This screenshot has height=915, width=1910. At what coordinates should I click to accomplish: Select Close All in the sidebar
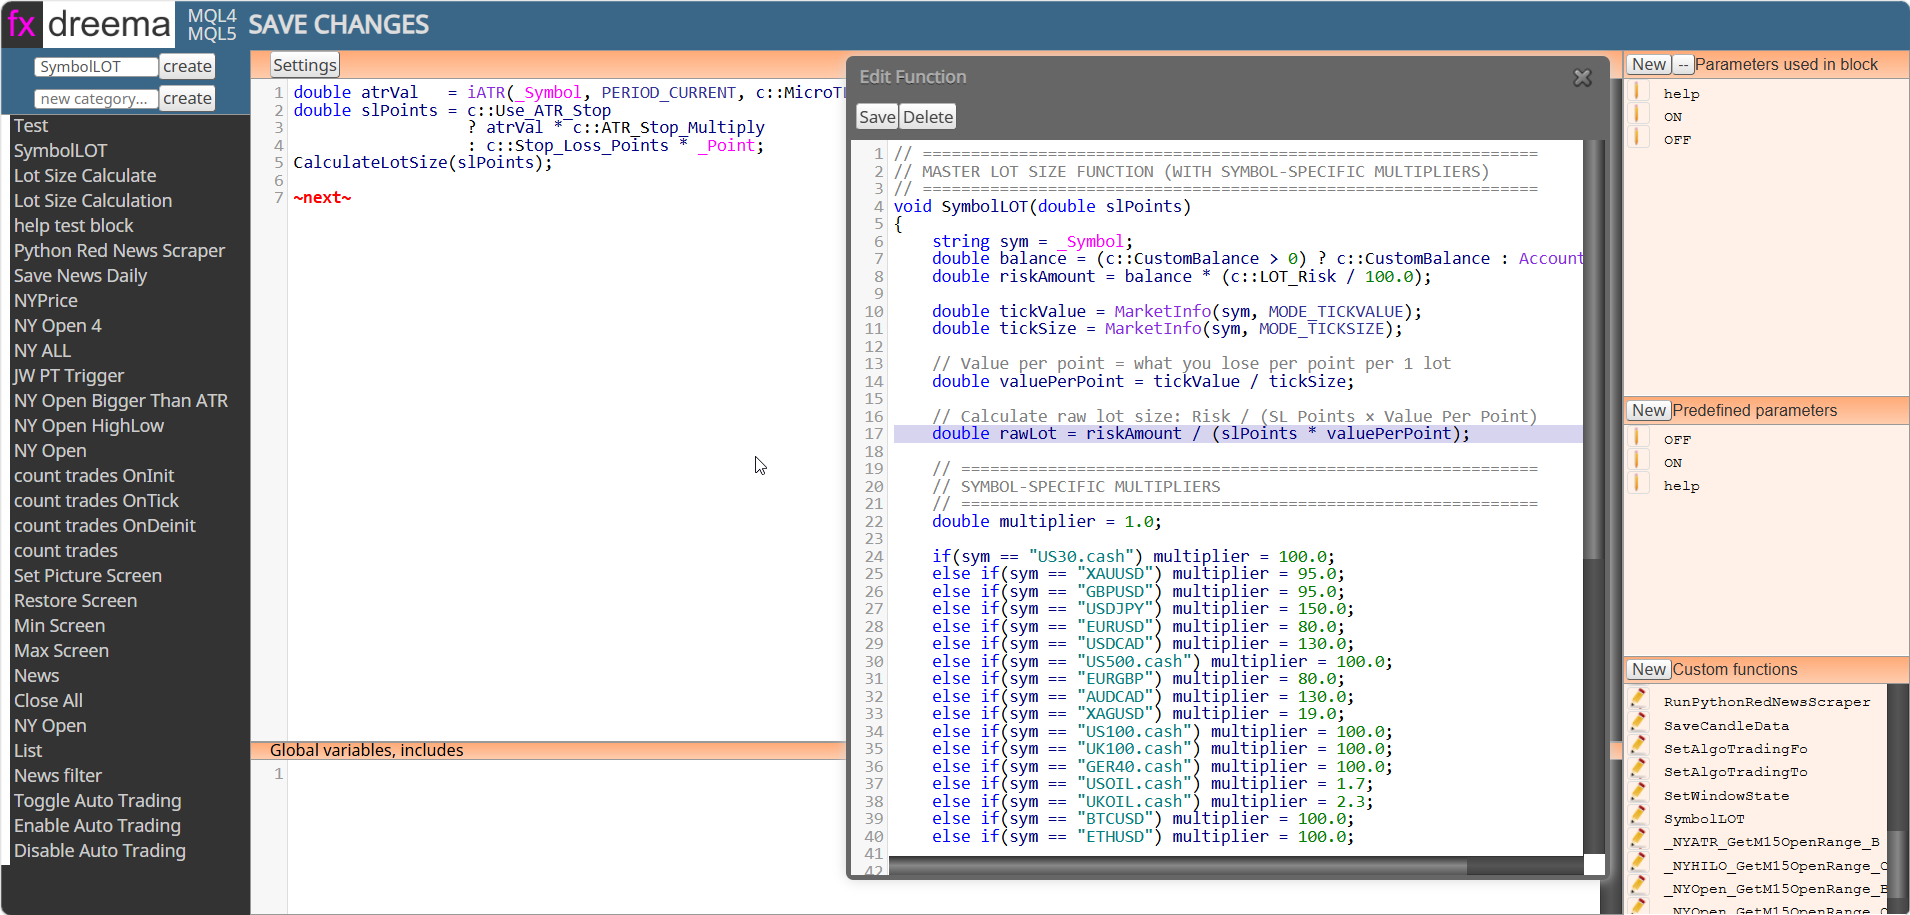click(x=48, y=701)
